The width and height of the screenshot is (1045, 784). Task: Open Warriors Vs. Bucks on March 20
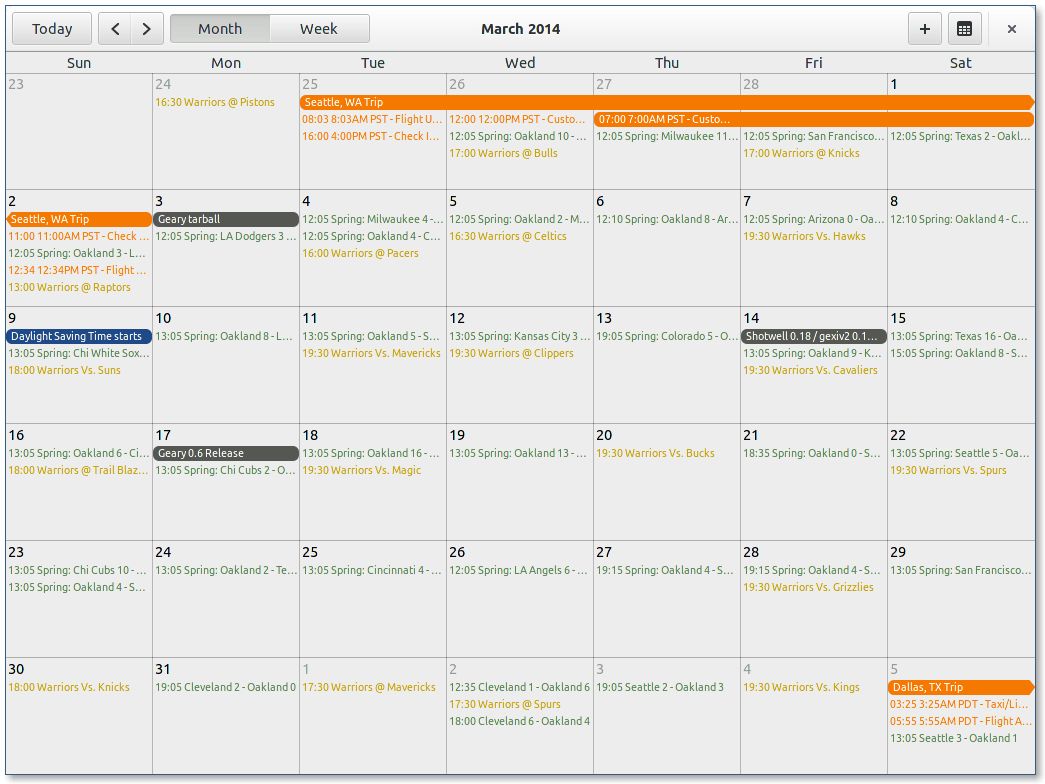(x=656, y=453)
